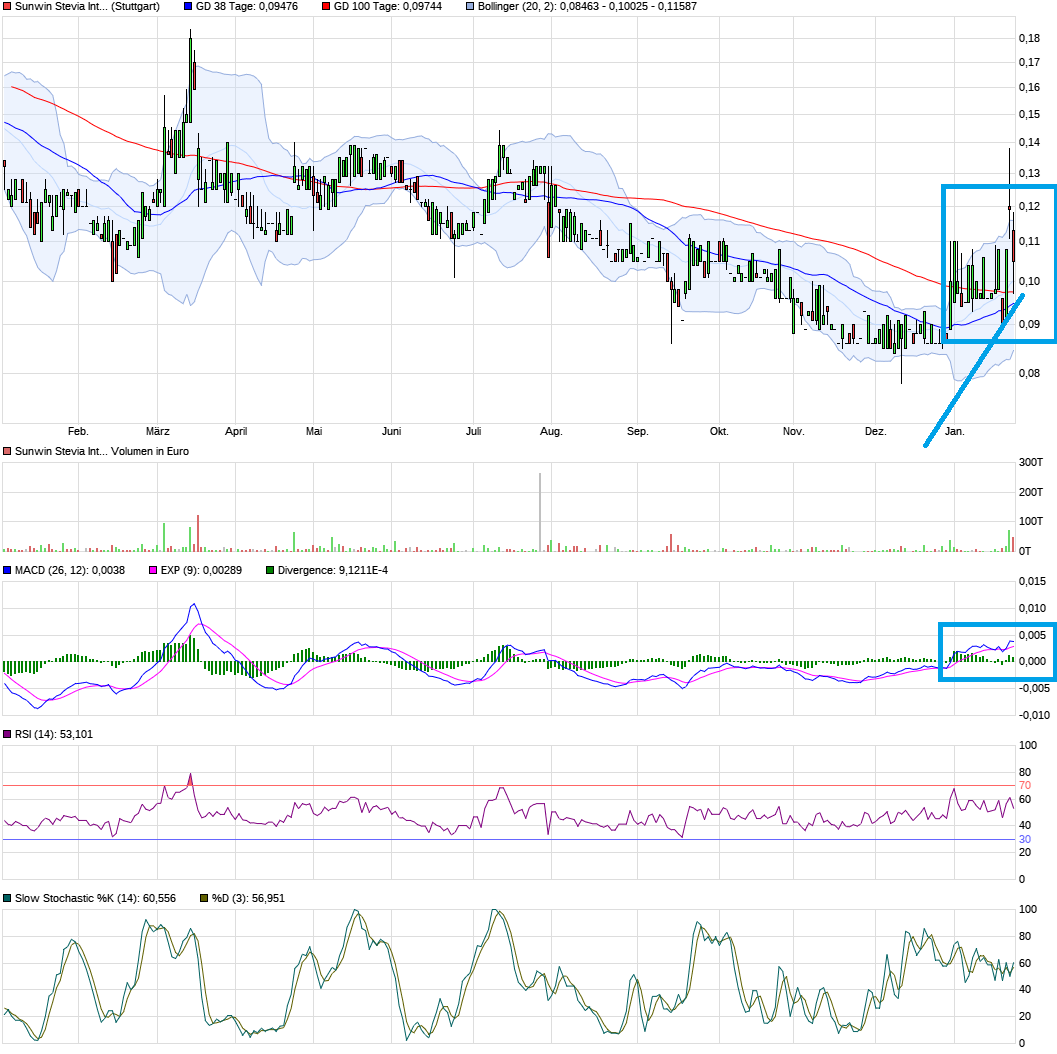The width and height of the screenshot is (1057, 1054).
Task: Click the purple RSI (14) legend swatch
Action: coord(7,734)
